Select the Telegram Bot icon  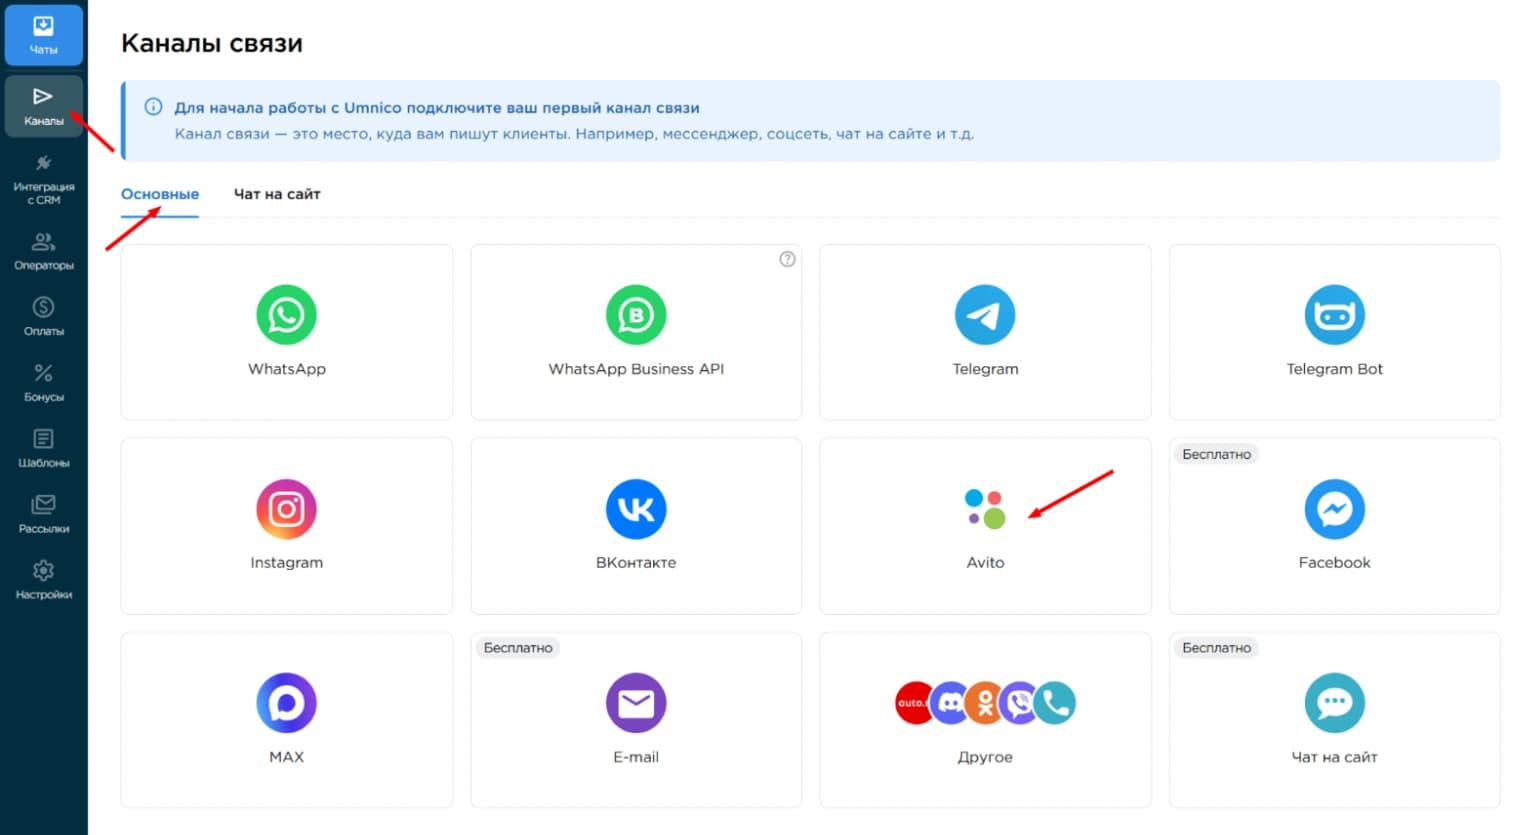pos(1335,315)
